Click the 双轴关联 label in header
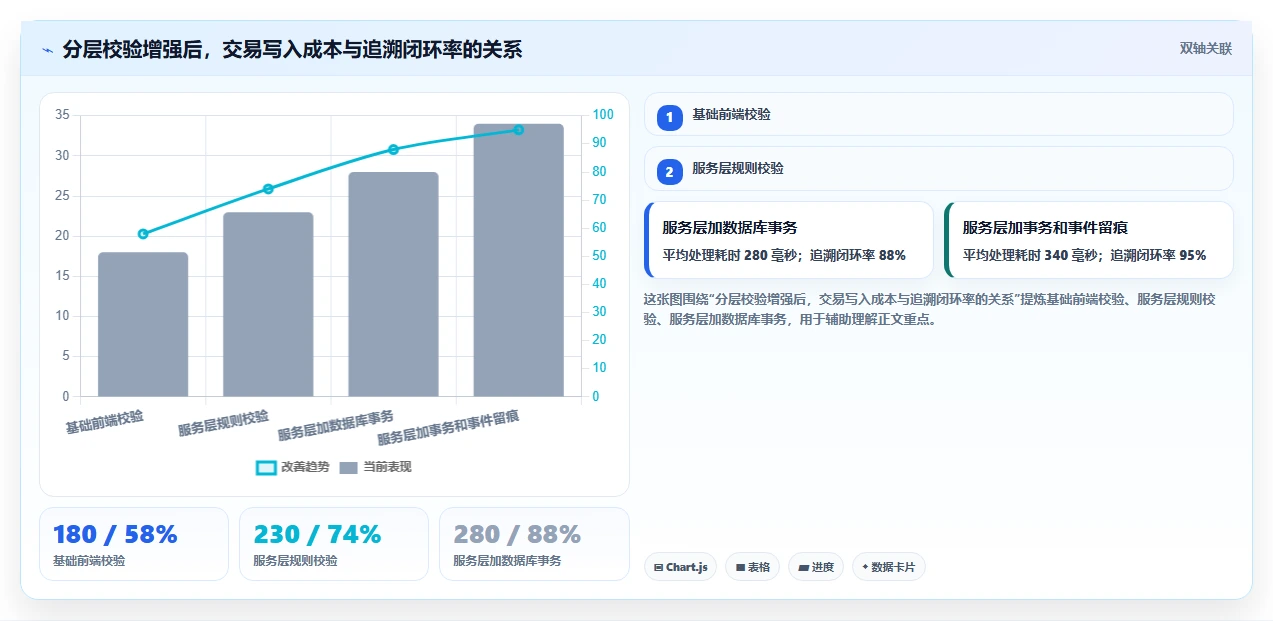Screen dimensions: 1273x621 (1205, 49)
